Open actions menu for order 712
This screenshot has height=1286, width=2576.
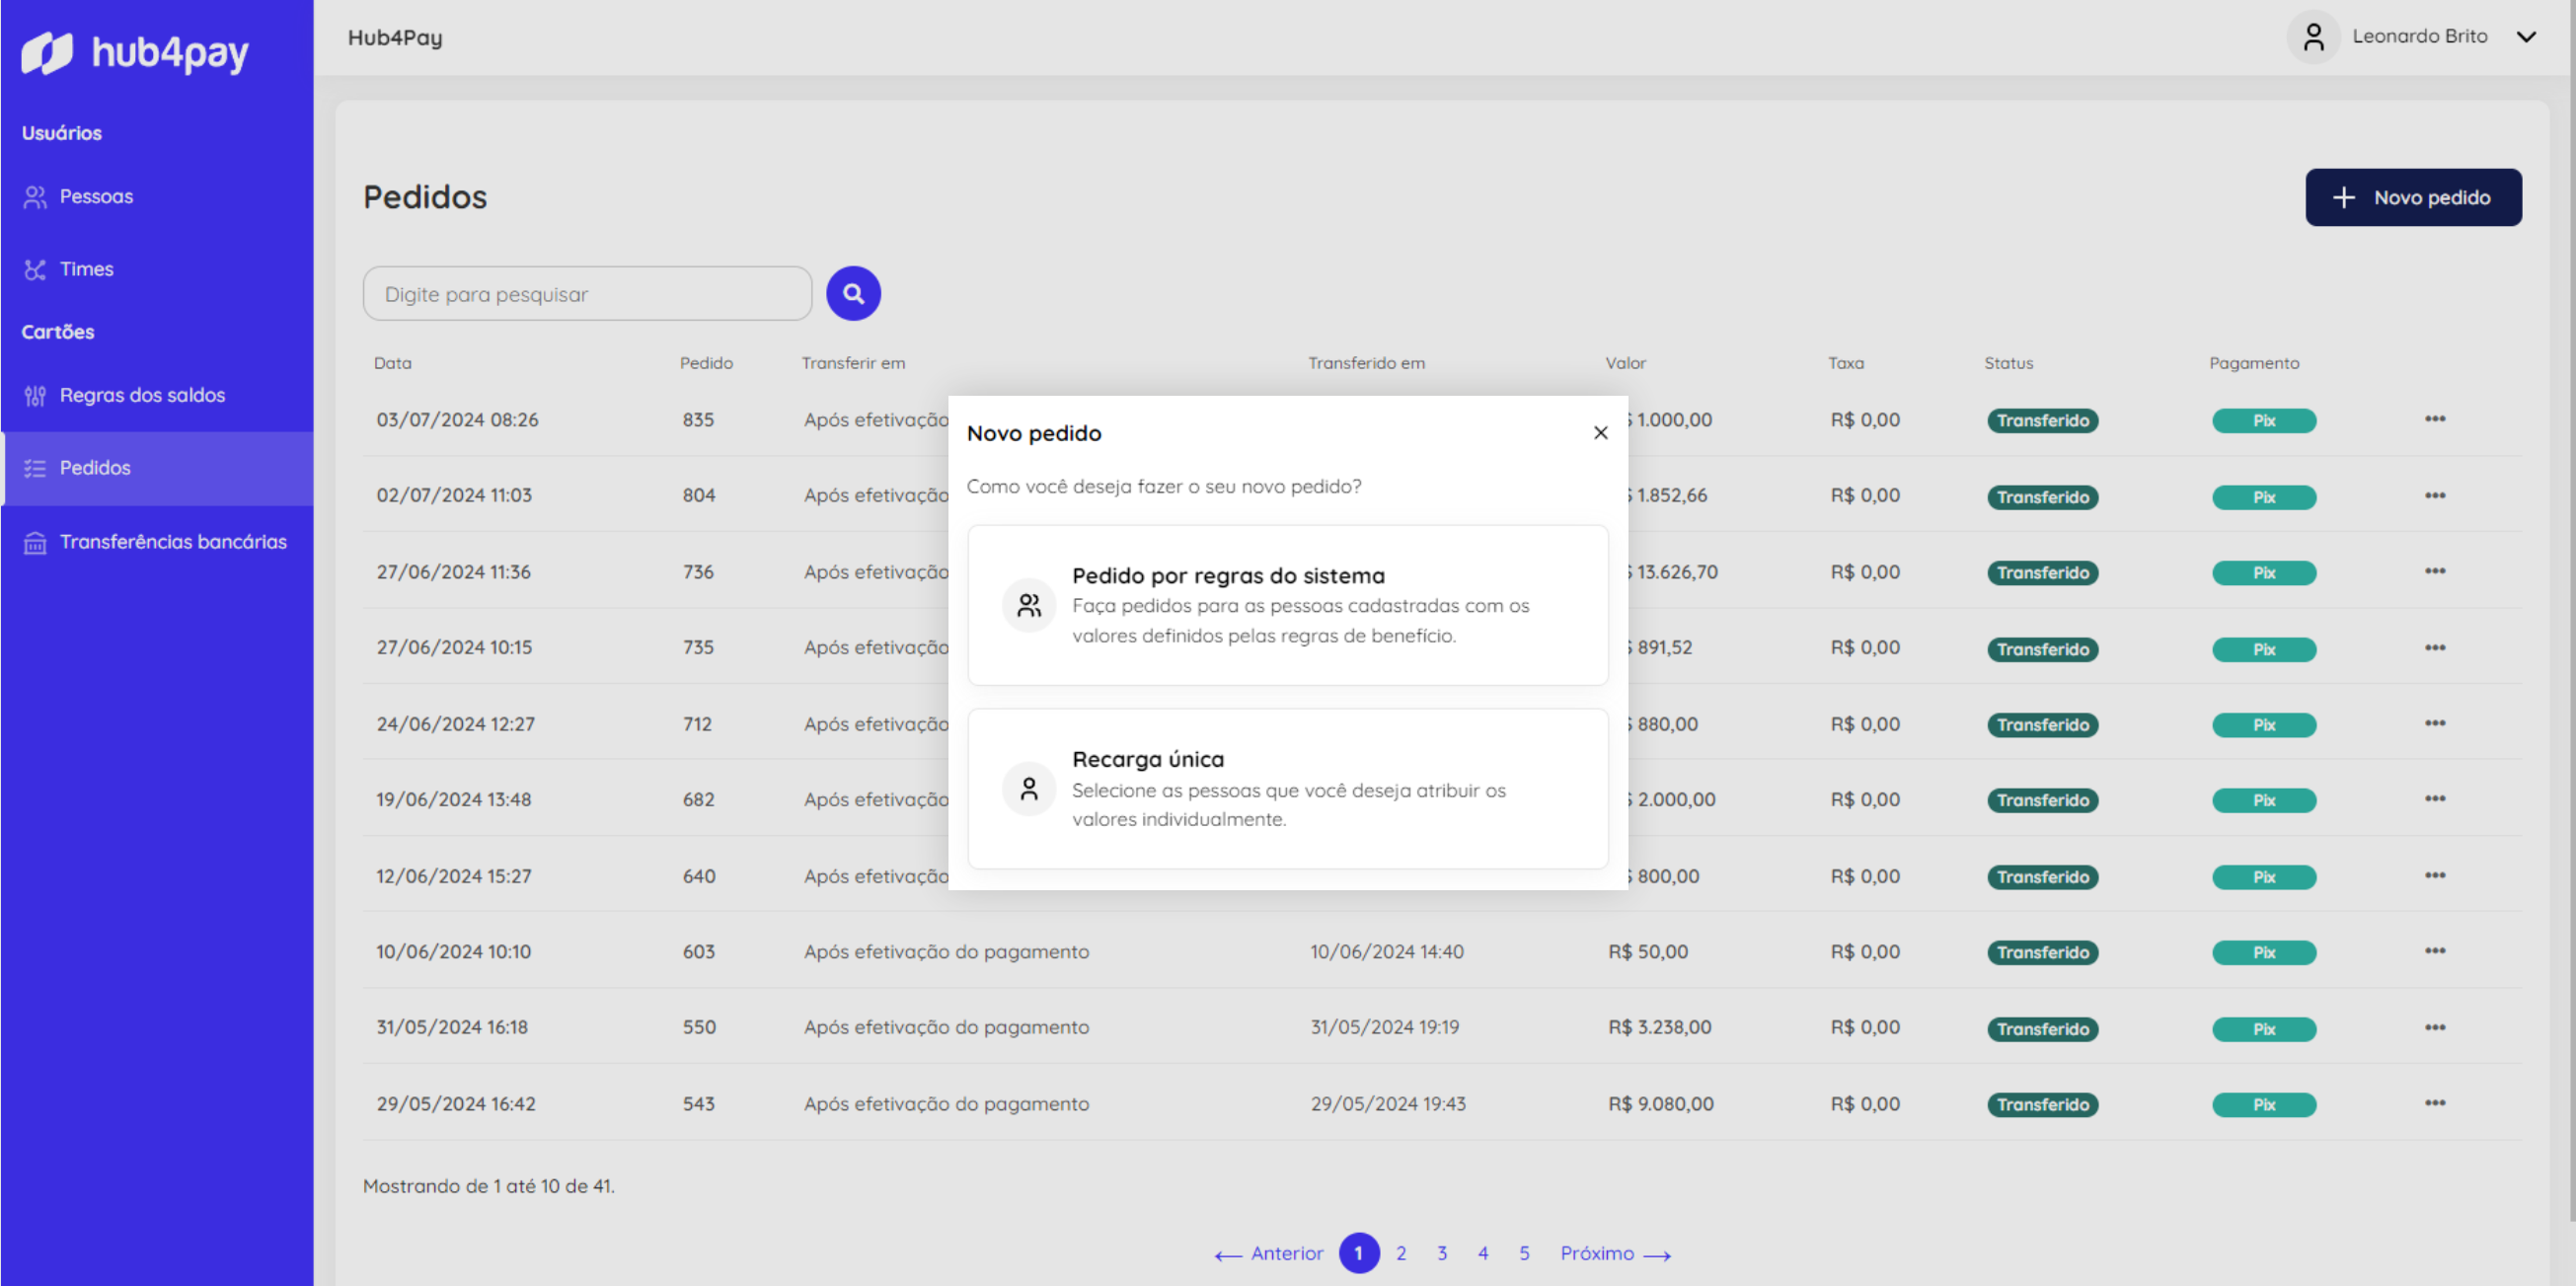click(2434, 723)
